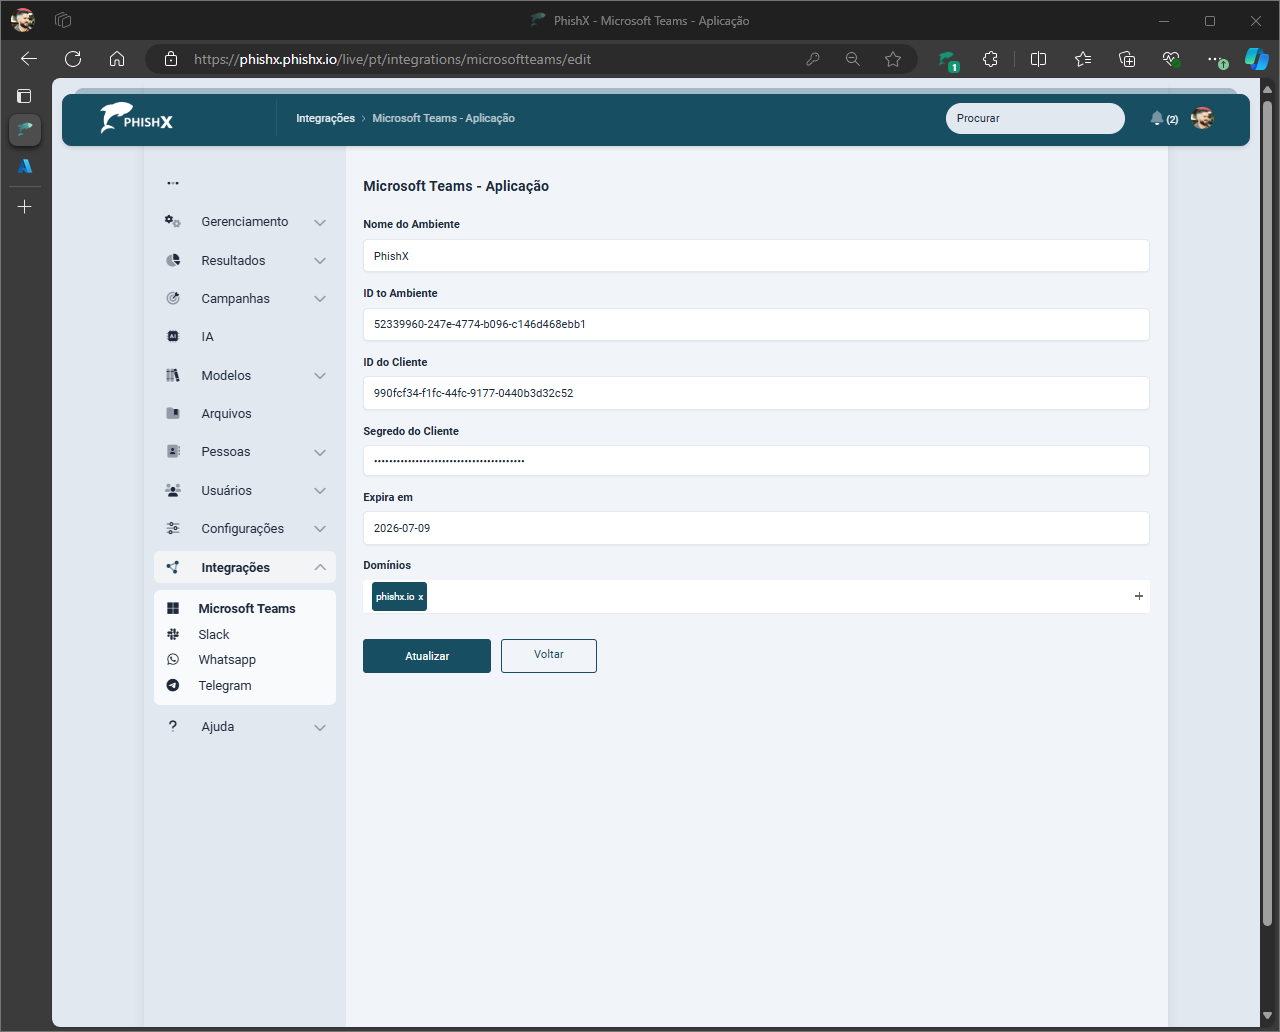
Task: Add page to favorites star icon
Action: 893,59
